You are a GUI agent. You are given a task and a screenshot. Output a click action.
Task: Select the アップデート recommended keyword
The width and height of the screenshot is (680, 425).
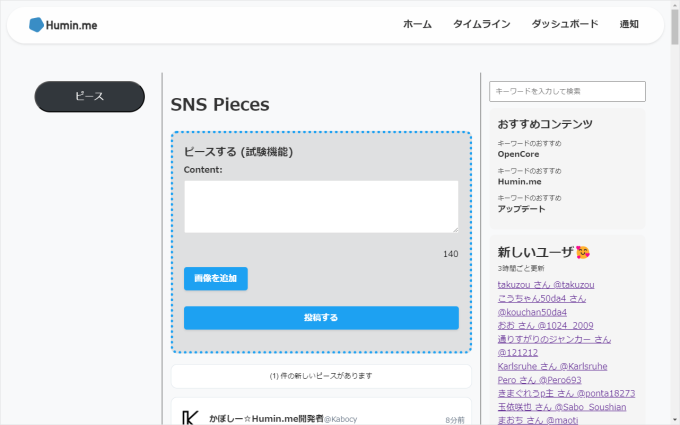[521, 209]
